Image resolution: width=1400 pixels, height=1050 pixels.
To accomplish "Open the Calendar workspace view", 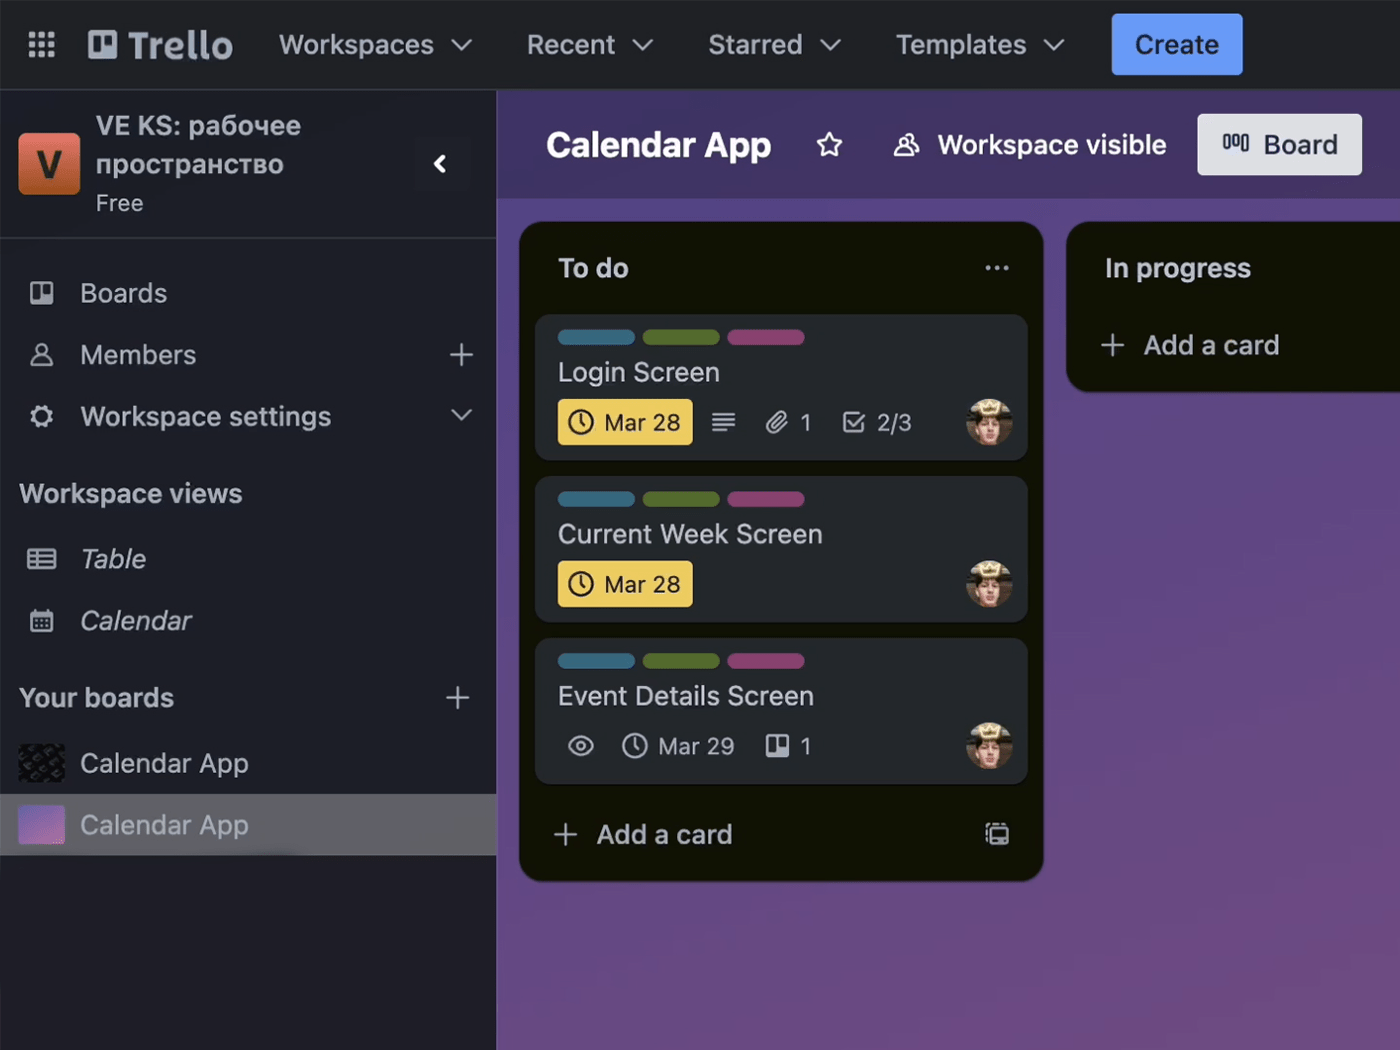I will [x=135, y=620].
